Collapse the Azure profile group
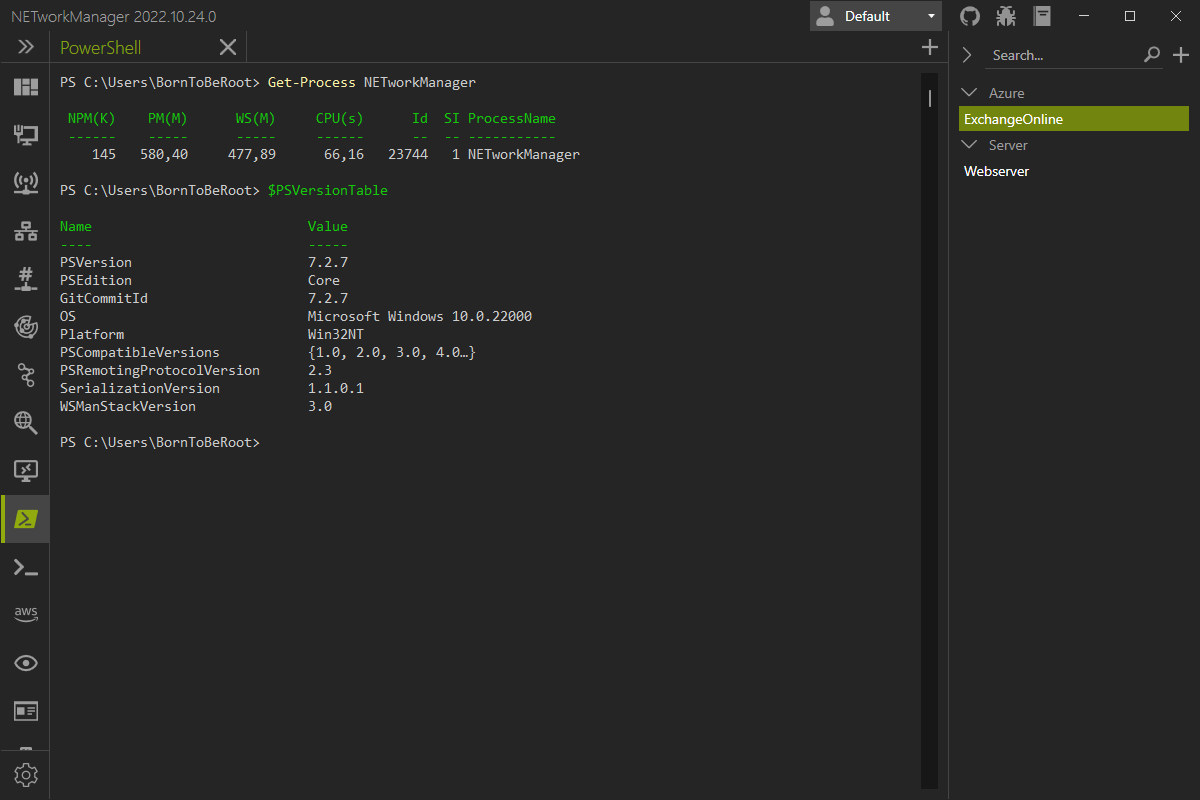1200x800 pixels. point(968,92)
